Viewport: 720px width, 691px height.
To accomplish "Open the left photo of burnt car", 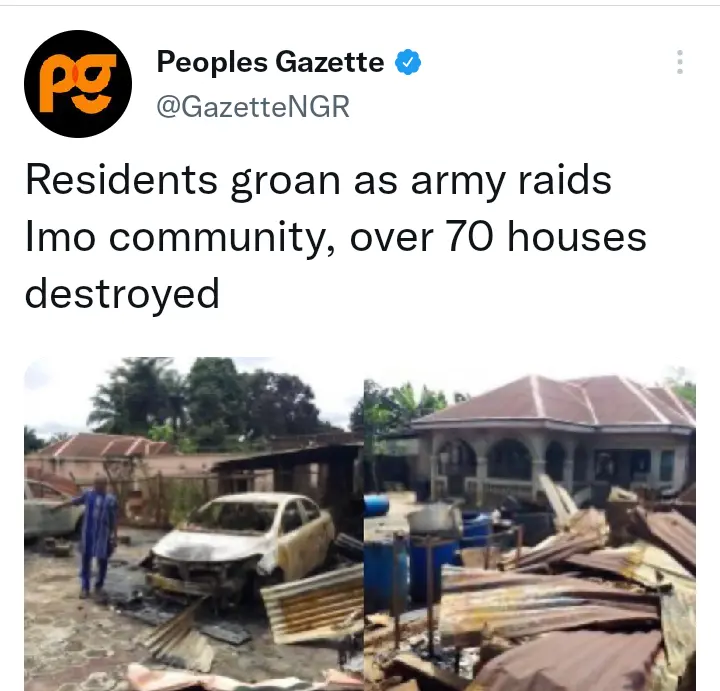I will pyautogui.click(x=194, y=524).
